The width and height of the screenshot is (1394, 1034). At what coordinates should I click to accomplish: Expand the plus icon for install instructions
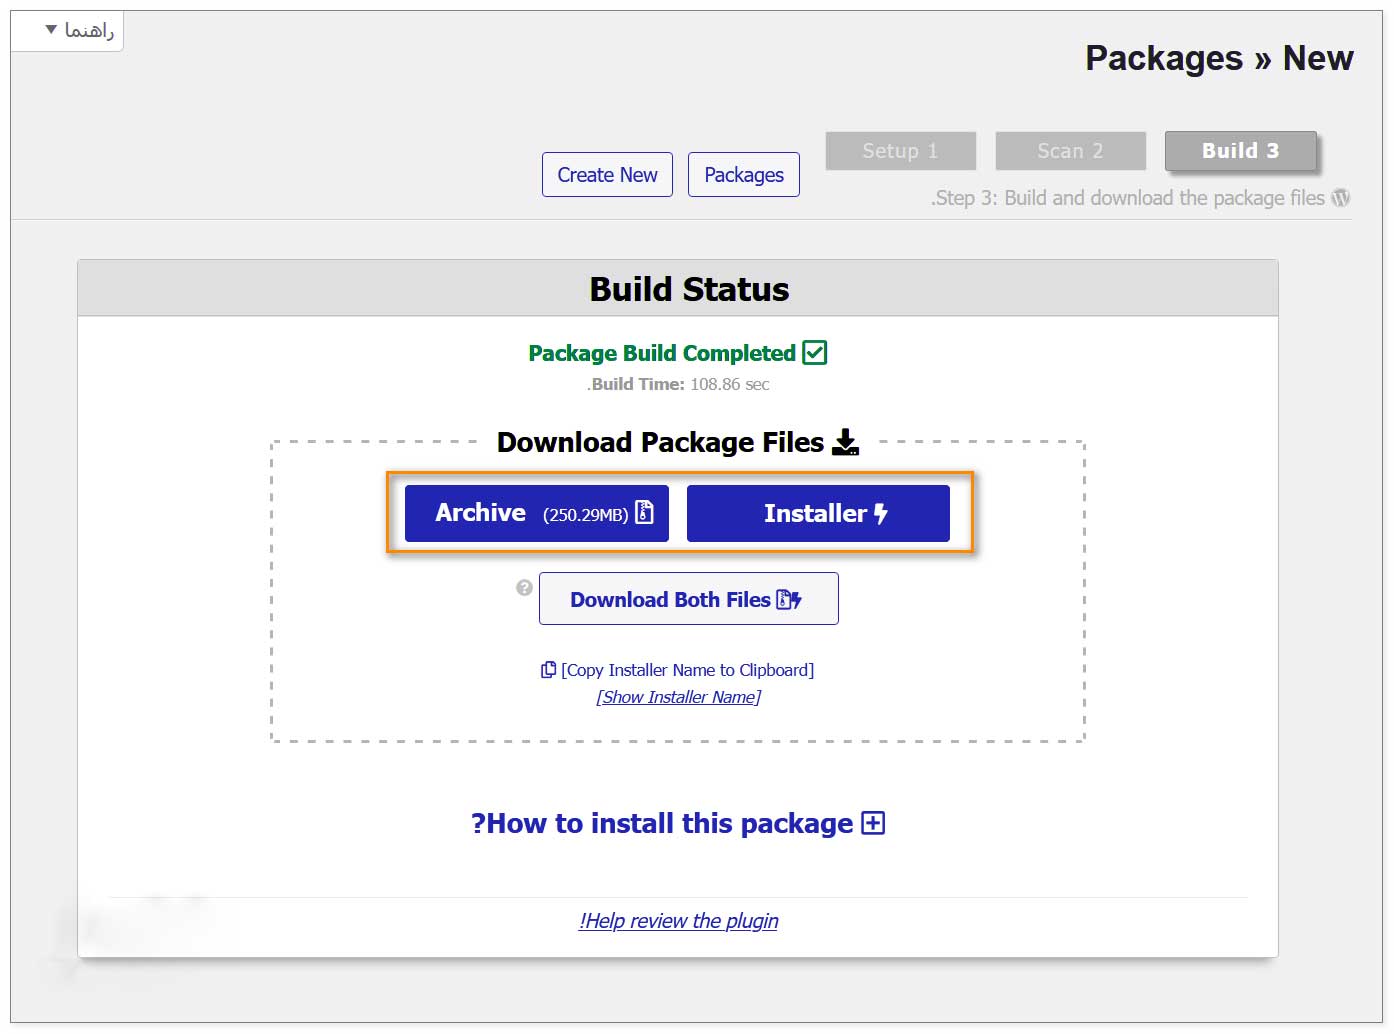(x=873, y=823)
